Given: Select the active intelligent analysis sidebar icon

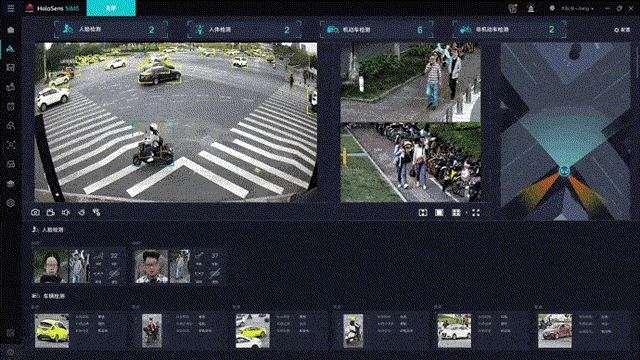Looking at the screenshot, I should click(11, 49).
